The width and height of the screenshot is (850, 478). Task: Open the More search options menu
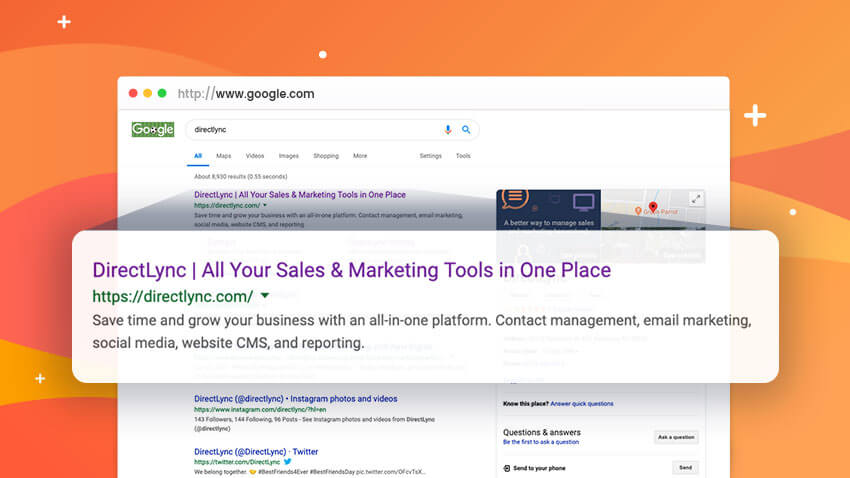click(360, 156)
